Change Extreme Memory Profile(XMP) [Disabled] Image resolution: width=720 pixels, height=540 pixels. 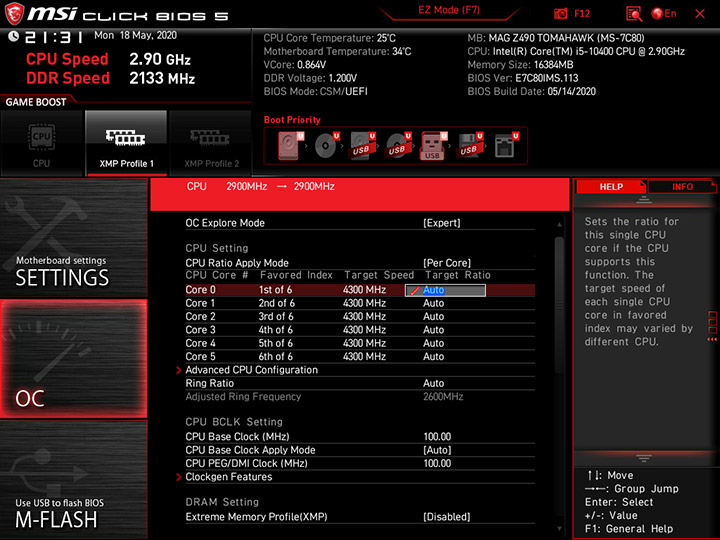click(447, 517)
